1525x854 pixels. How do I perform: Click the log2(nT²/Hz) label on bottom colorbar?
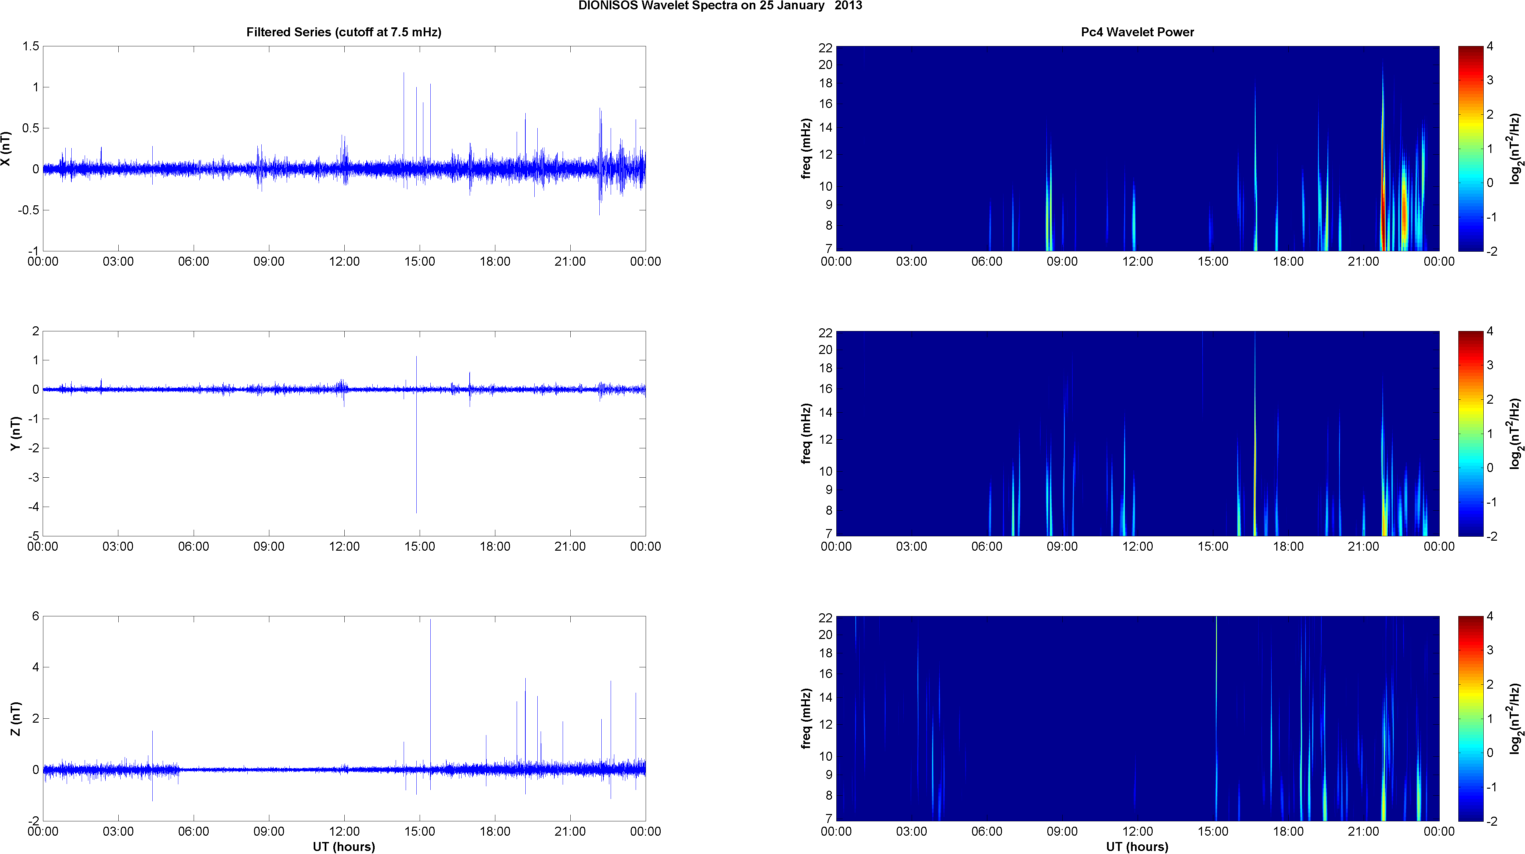1516,718
